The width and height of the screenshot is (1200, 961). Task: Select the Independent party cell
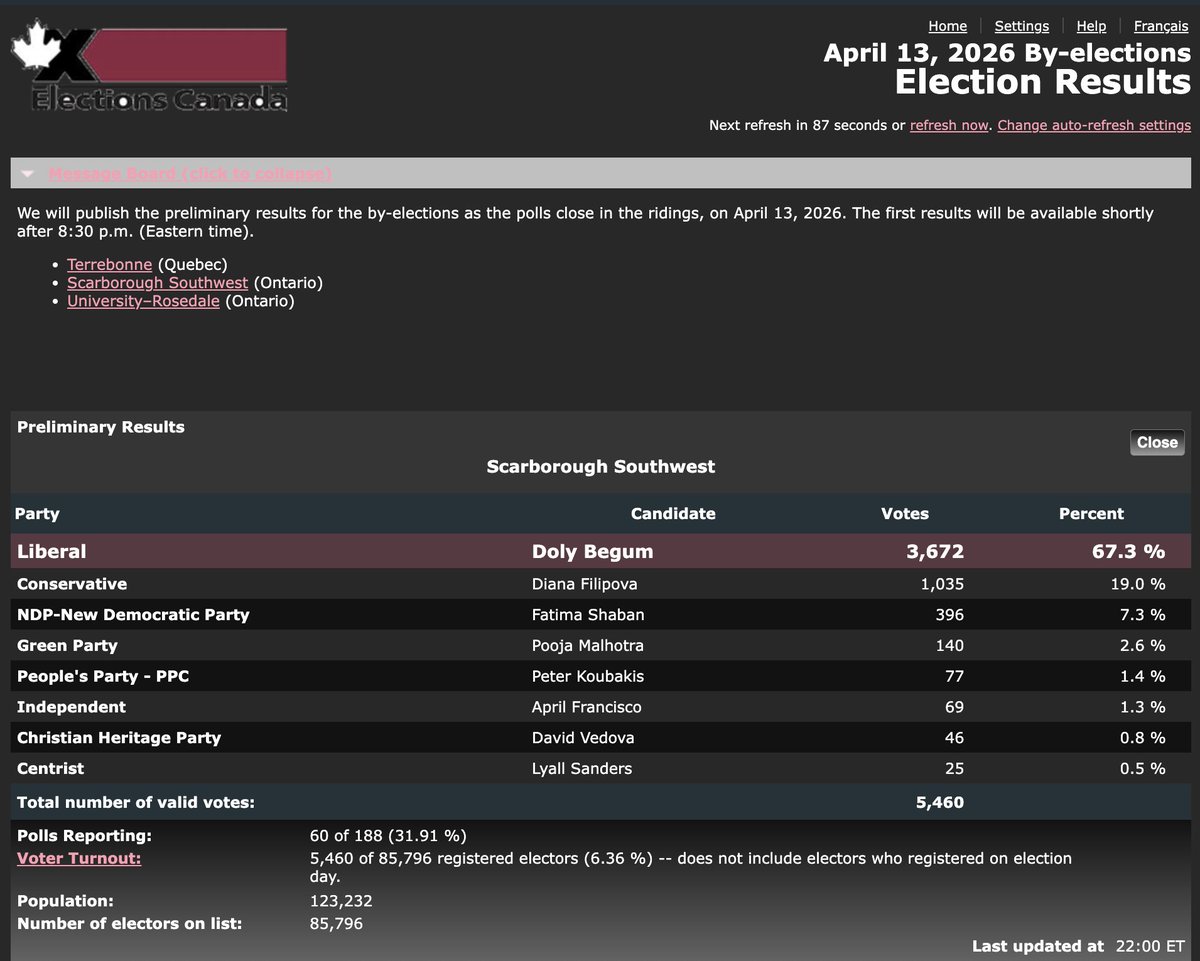[x=71, y=707]
